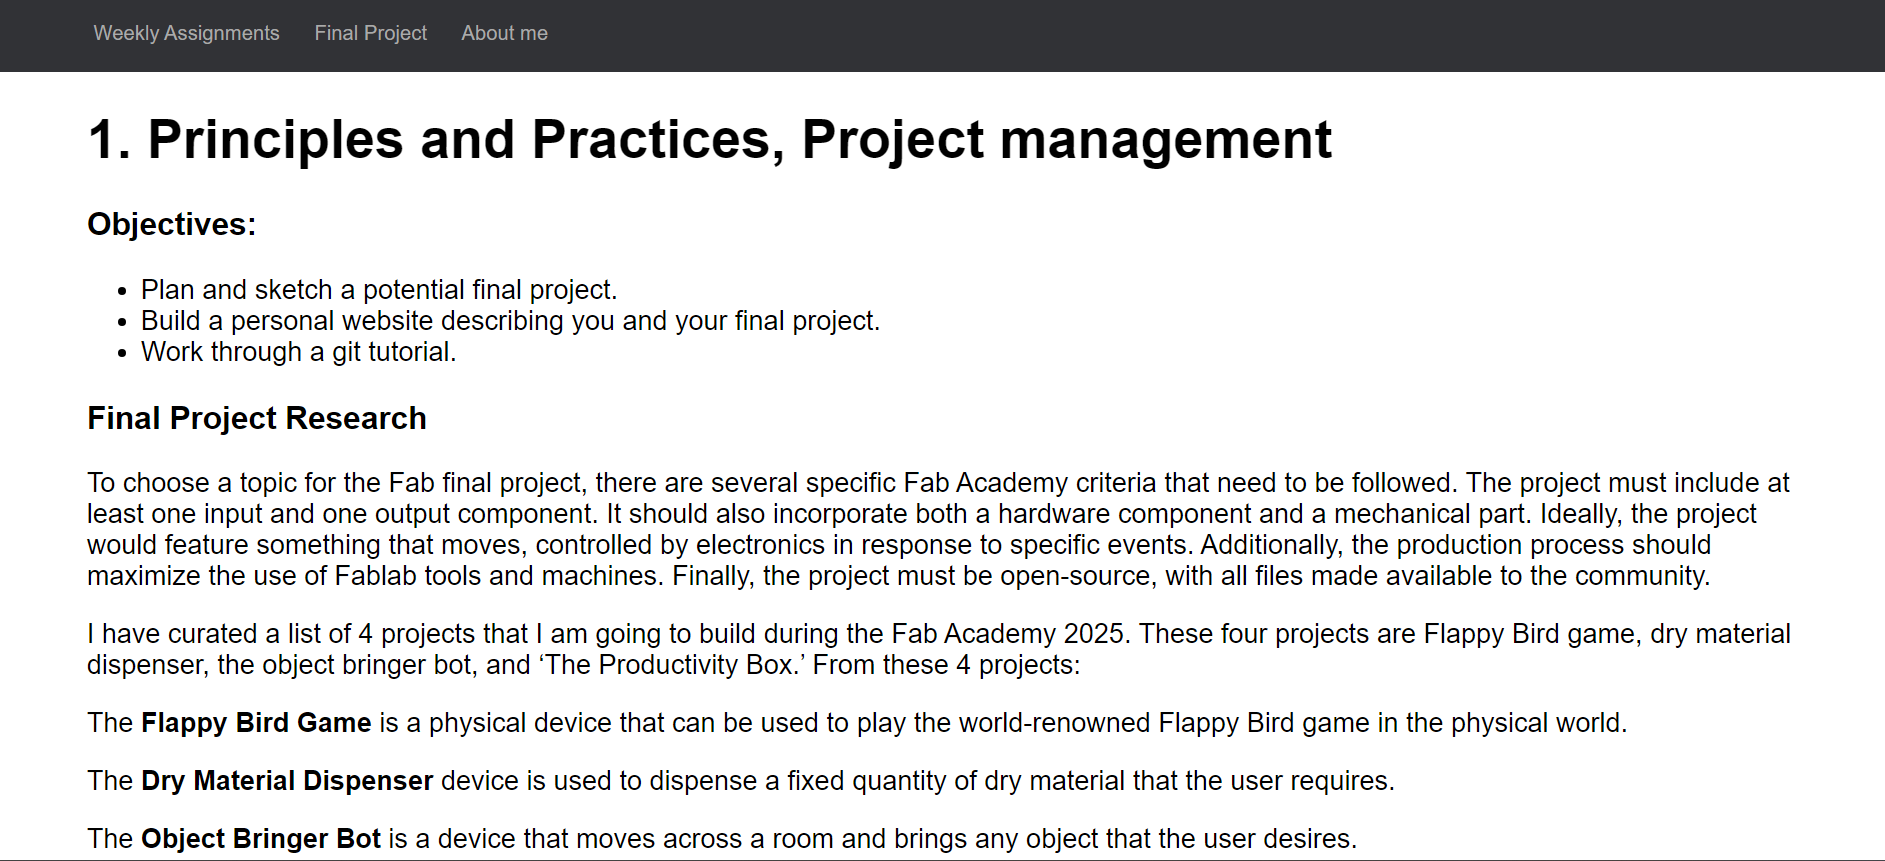The width and height of the screenshot is (1885, 861).
Task: Click the bullet dot before 'Plan and sketch'
Action: 122,292
